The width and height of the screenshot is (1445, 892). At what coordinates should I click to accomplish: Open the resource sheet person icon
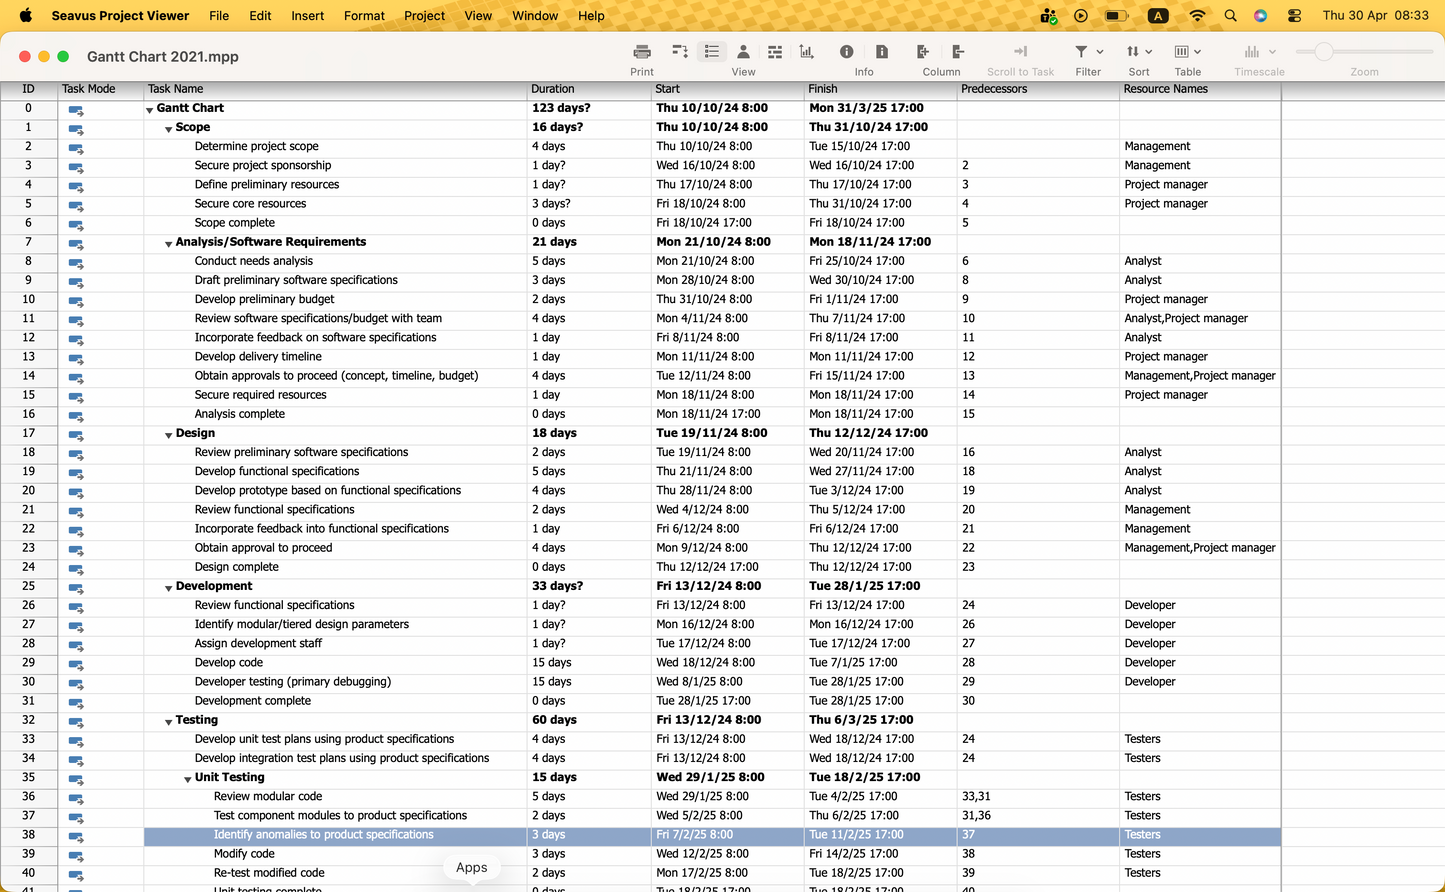click(x=743, y=52)
